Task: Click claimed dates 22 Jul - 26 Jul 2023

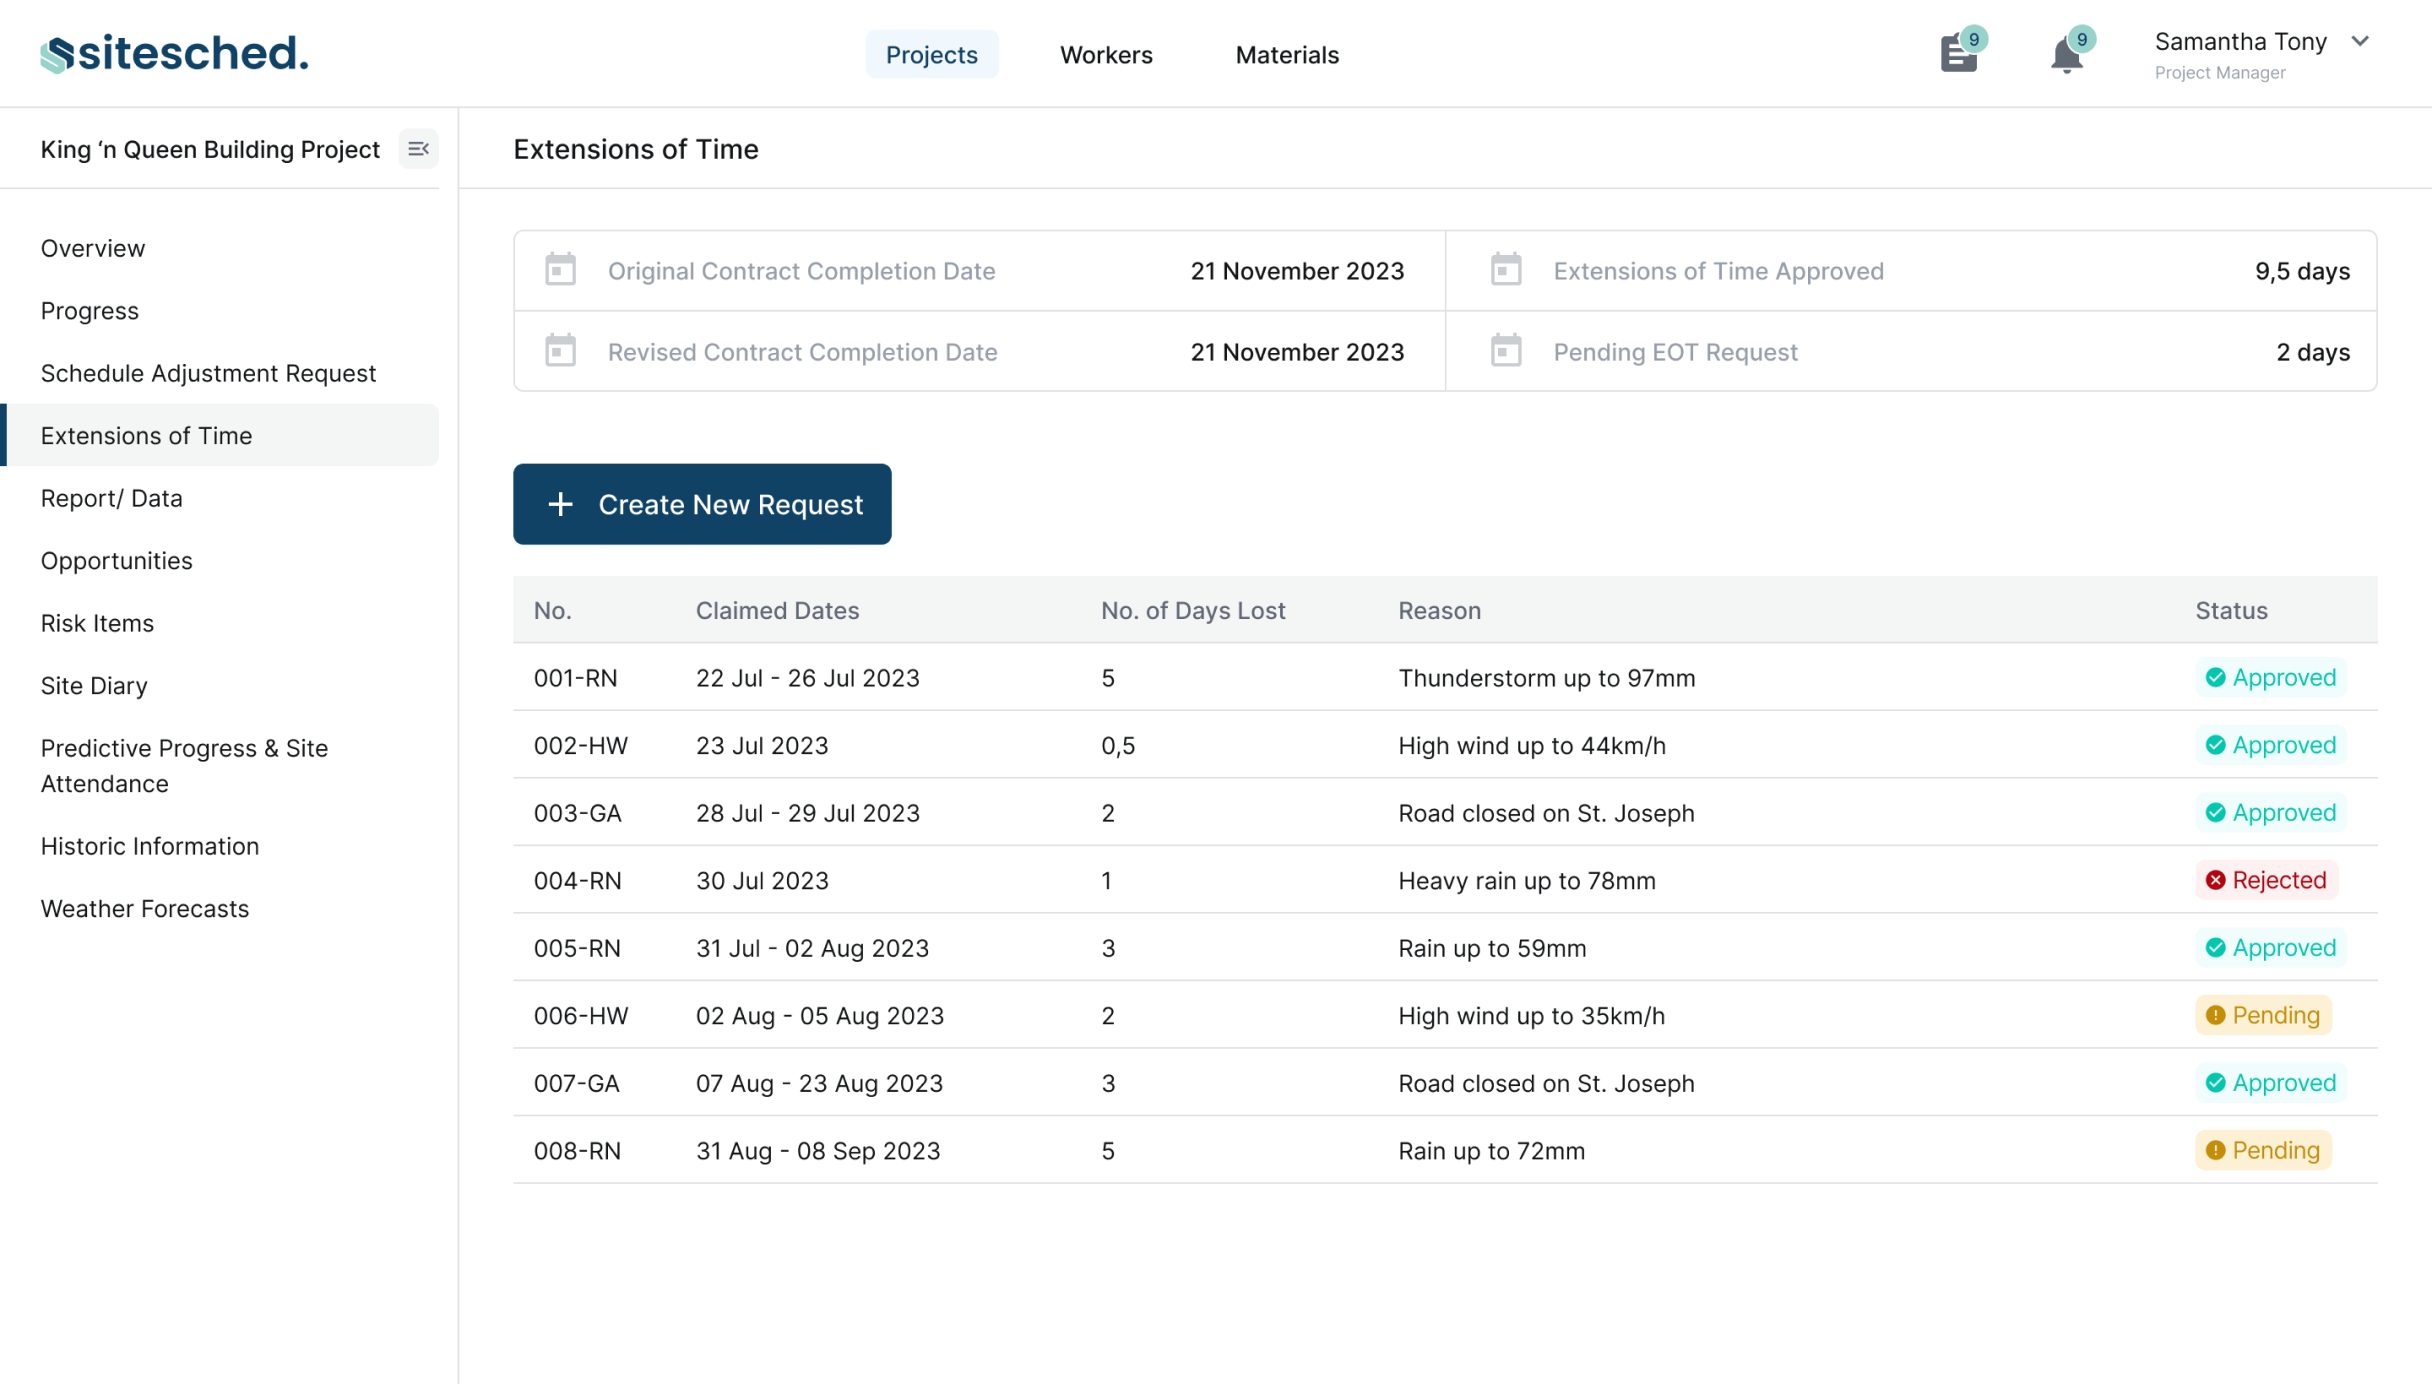Action: pos(808,678)
